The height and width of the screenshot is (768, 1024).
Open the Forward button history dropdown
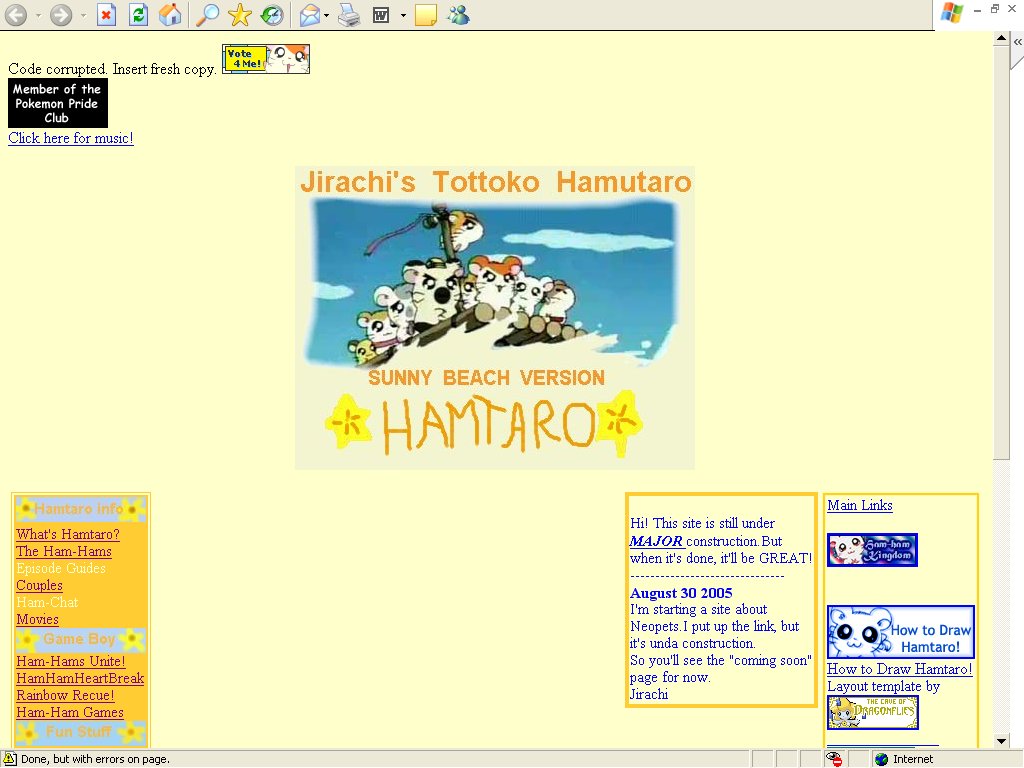pyautogui.click(x=83, y=15)
